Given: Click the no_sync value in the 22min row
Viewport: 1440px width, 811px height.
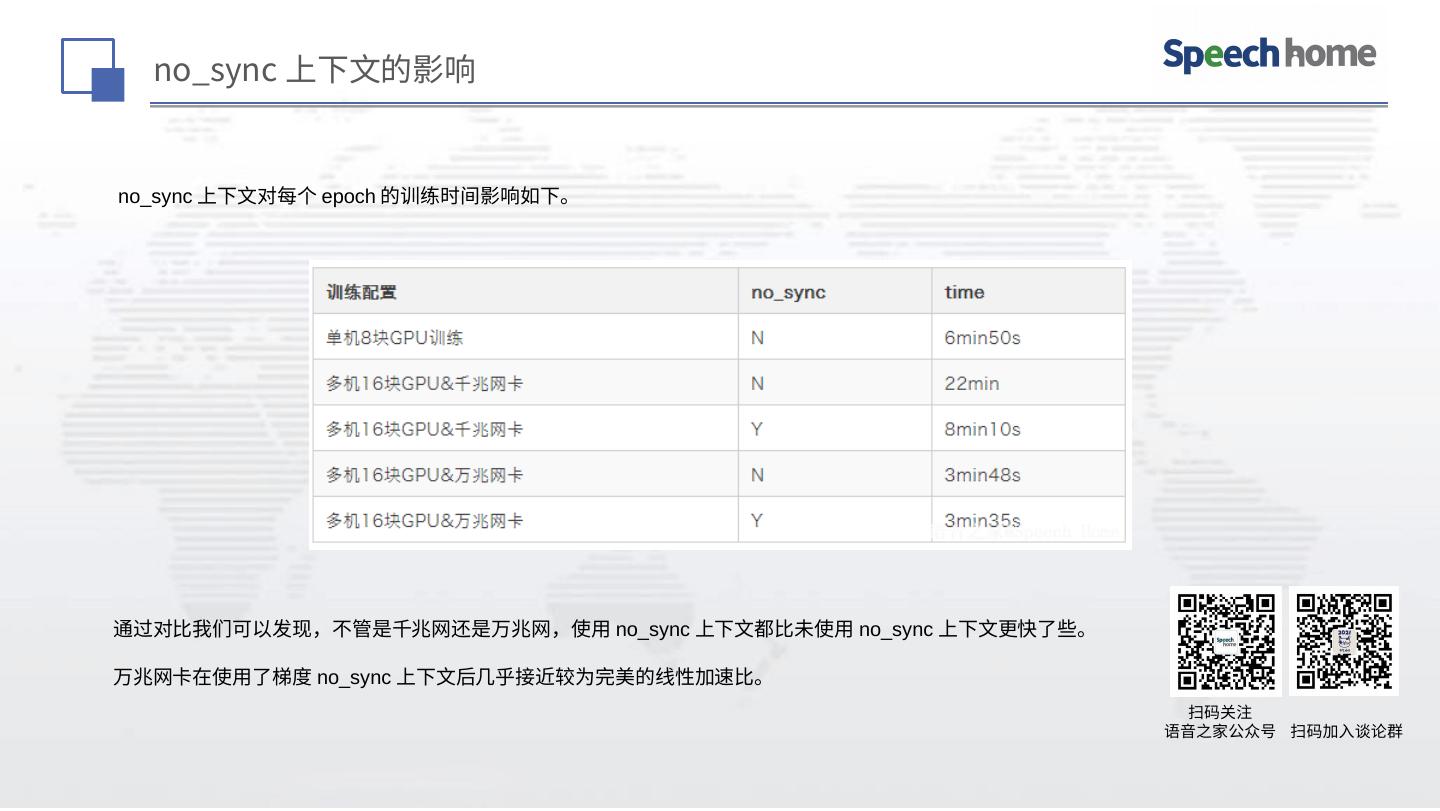Looking at the screenshot, I should click(x=757, y=384).
